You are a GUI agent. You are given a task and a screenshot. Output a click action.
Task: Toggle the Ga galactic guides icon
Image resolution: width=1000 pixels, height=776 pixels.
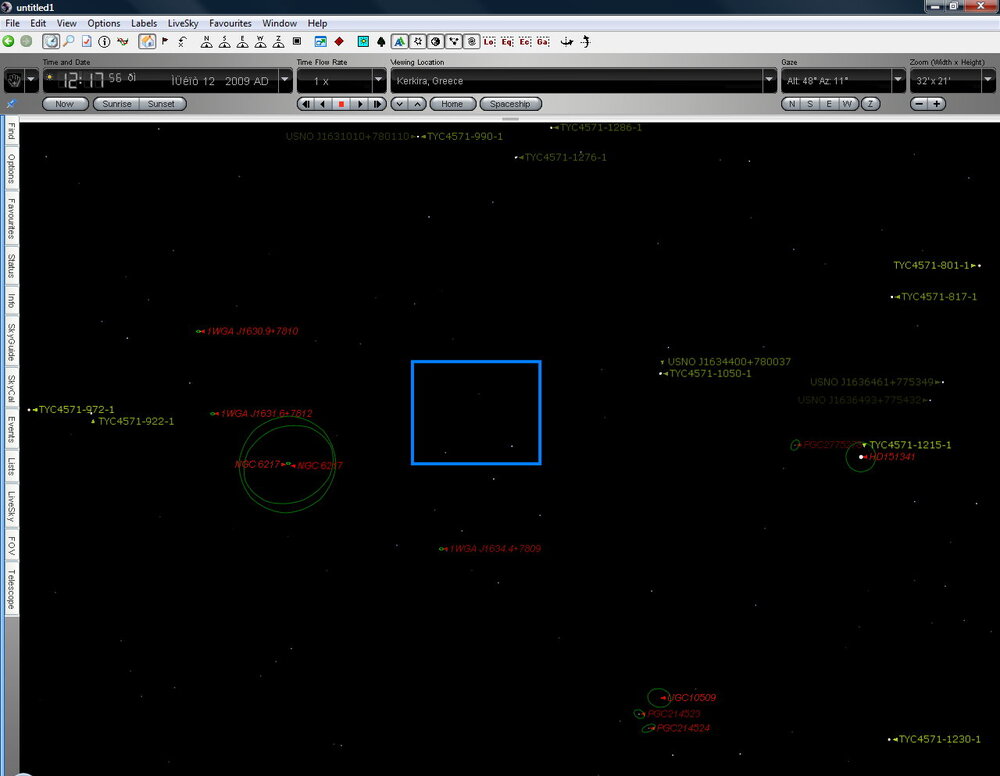[543, 41]
